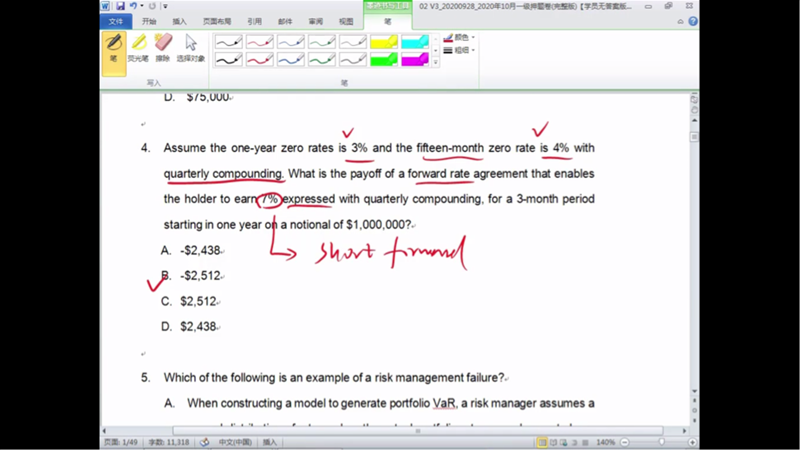Image resolution: width=800 pixels, height=450 pixels.
Task: Pick the thin gray pen style
Action: (x=353, y=42)
